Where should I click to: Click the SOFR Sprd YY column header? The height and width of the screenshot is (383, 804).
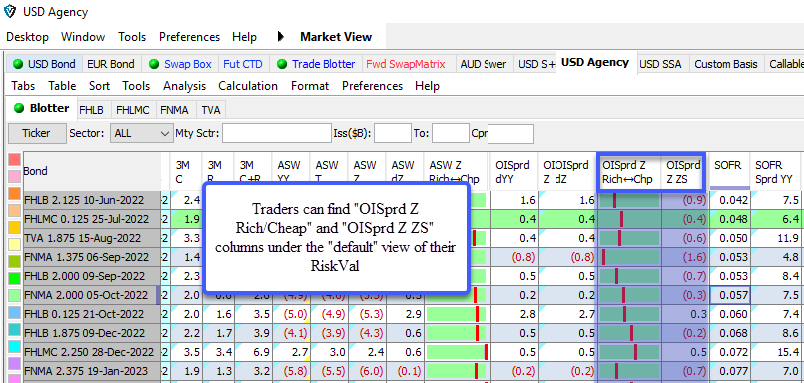775,171
